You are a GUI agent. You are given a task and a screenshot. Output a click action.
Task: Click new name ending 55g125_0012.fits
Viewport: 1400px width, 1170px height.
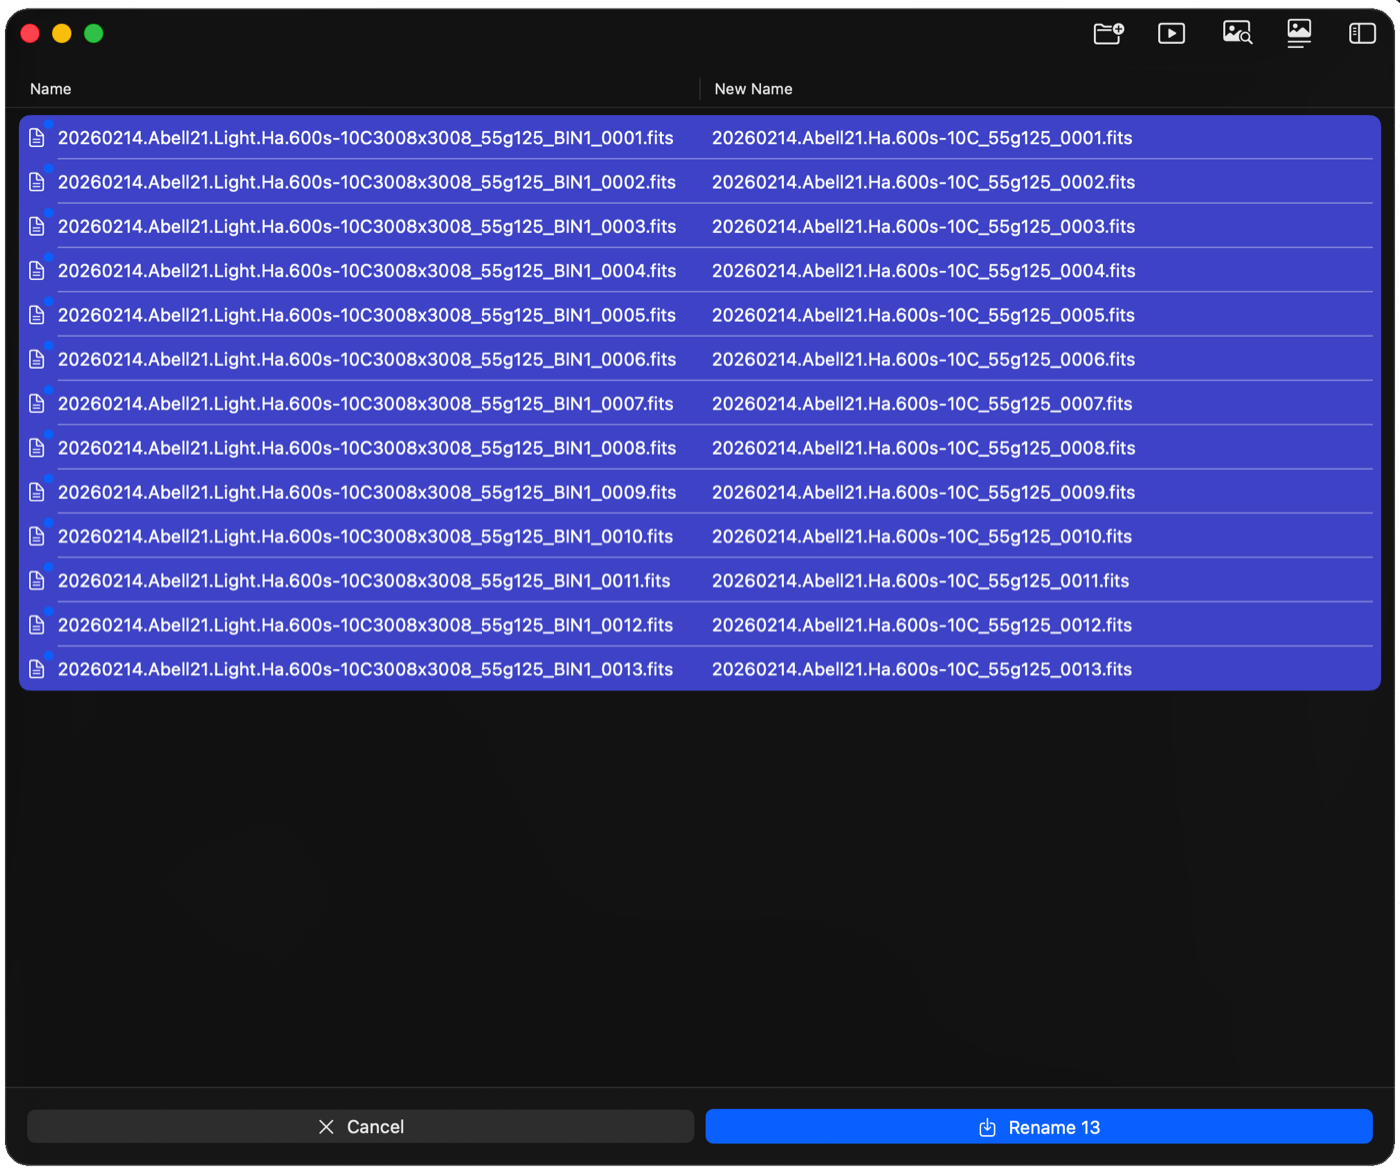[x=922, y=625]
